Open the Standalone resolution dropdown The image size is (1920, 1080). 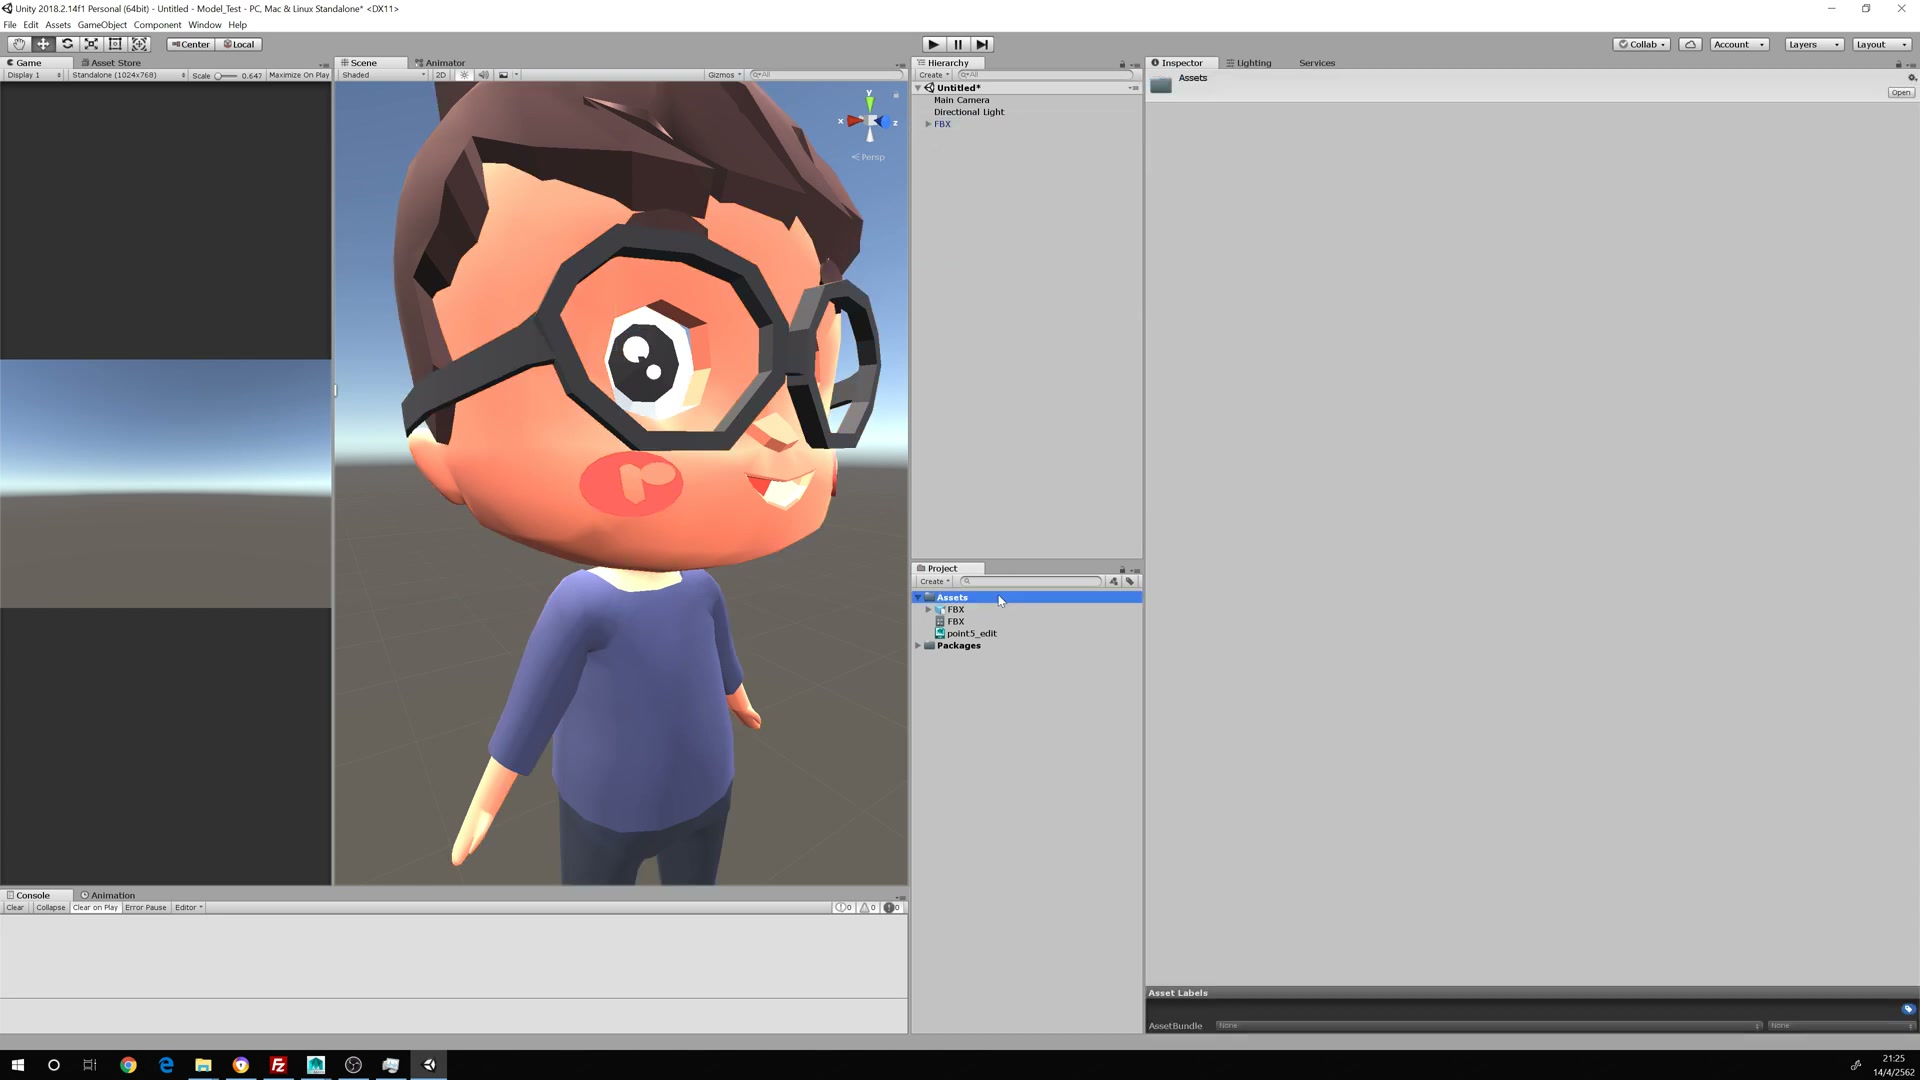point(128,75)
